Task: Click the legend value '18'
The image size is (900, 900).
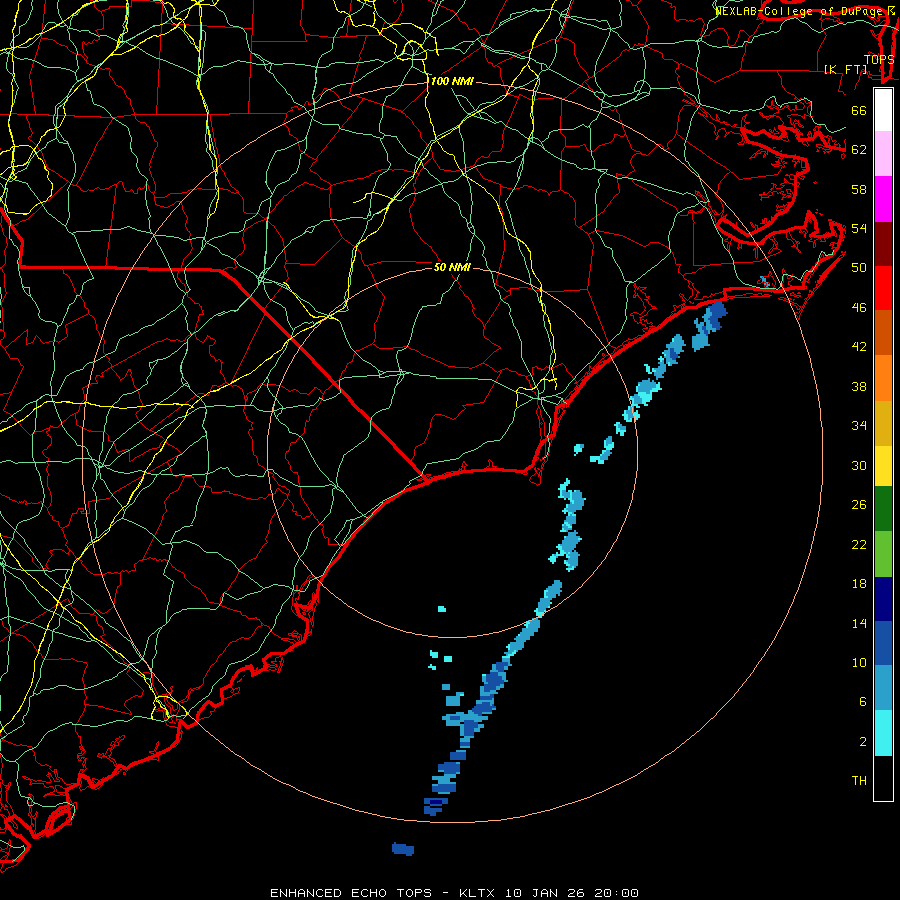Action: click(859, 584)
